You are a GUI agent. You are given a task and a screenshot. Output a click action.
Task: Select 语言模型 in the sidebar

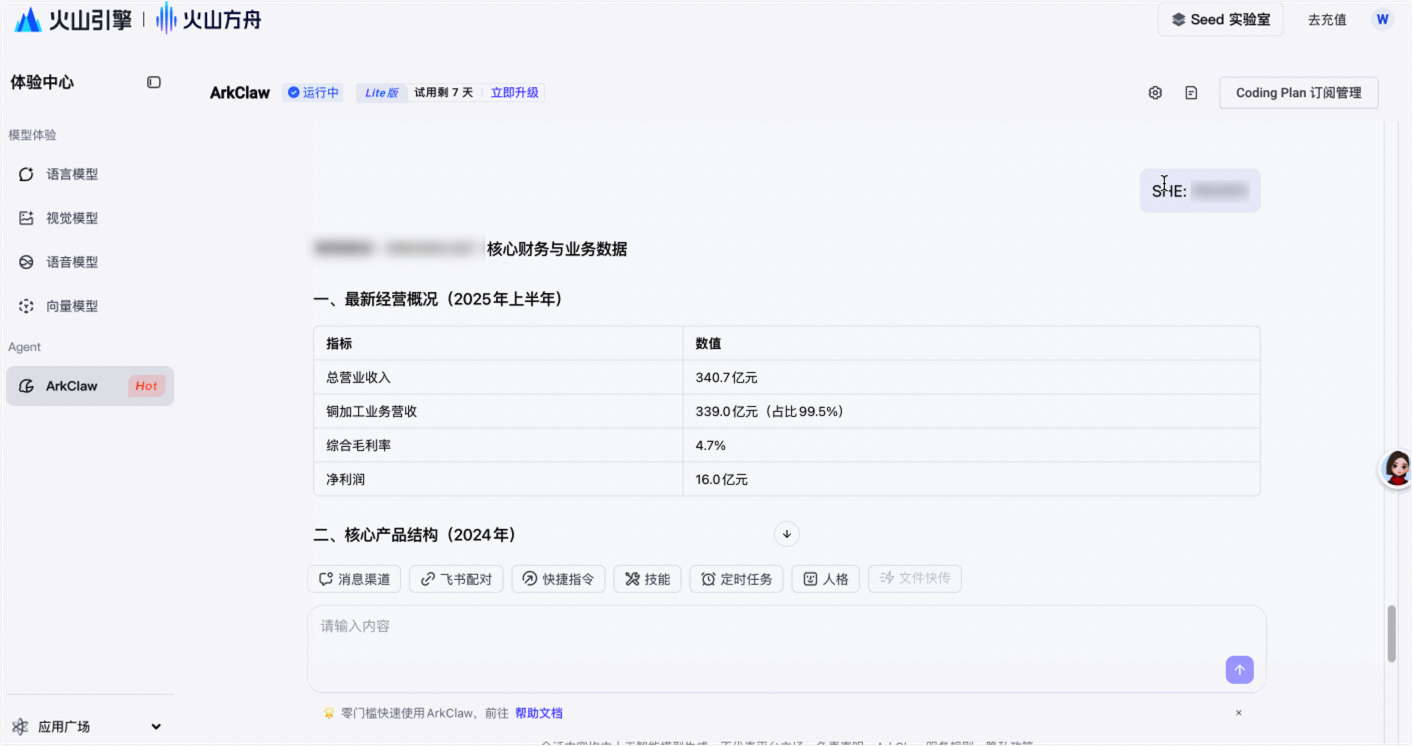[72, 174]
